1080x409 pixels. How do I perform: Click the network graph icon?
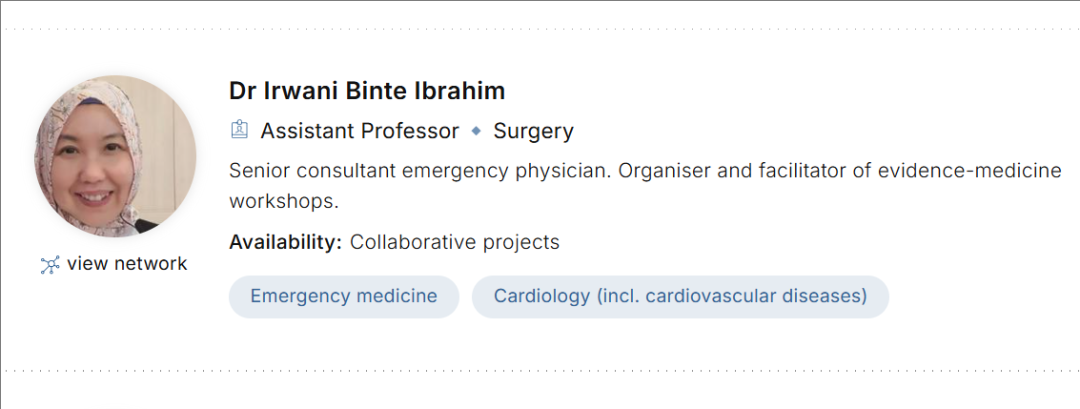click(50, 265)
